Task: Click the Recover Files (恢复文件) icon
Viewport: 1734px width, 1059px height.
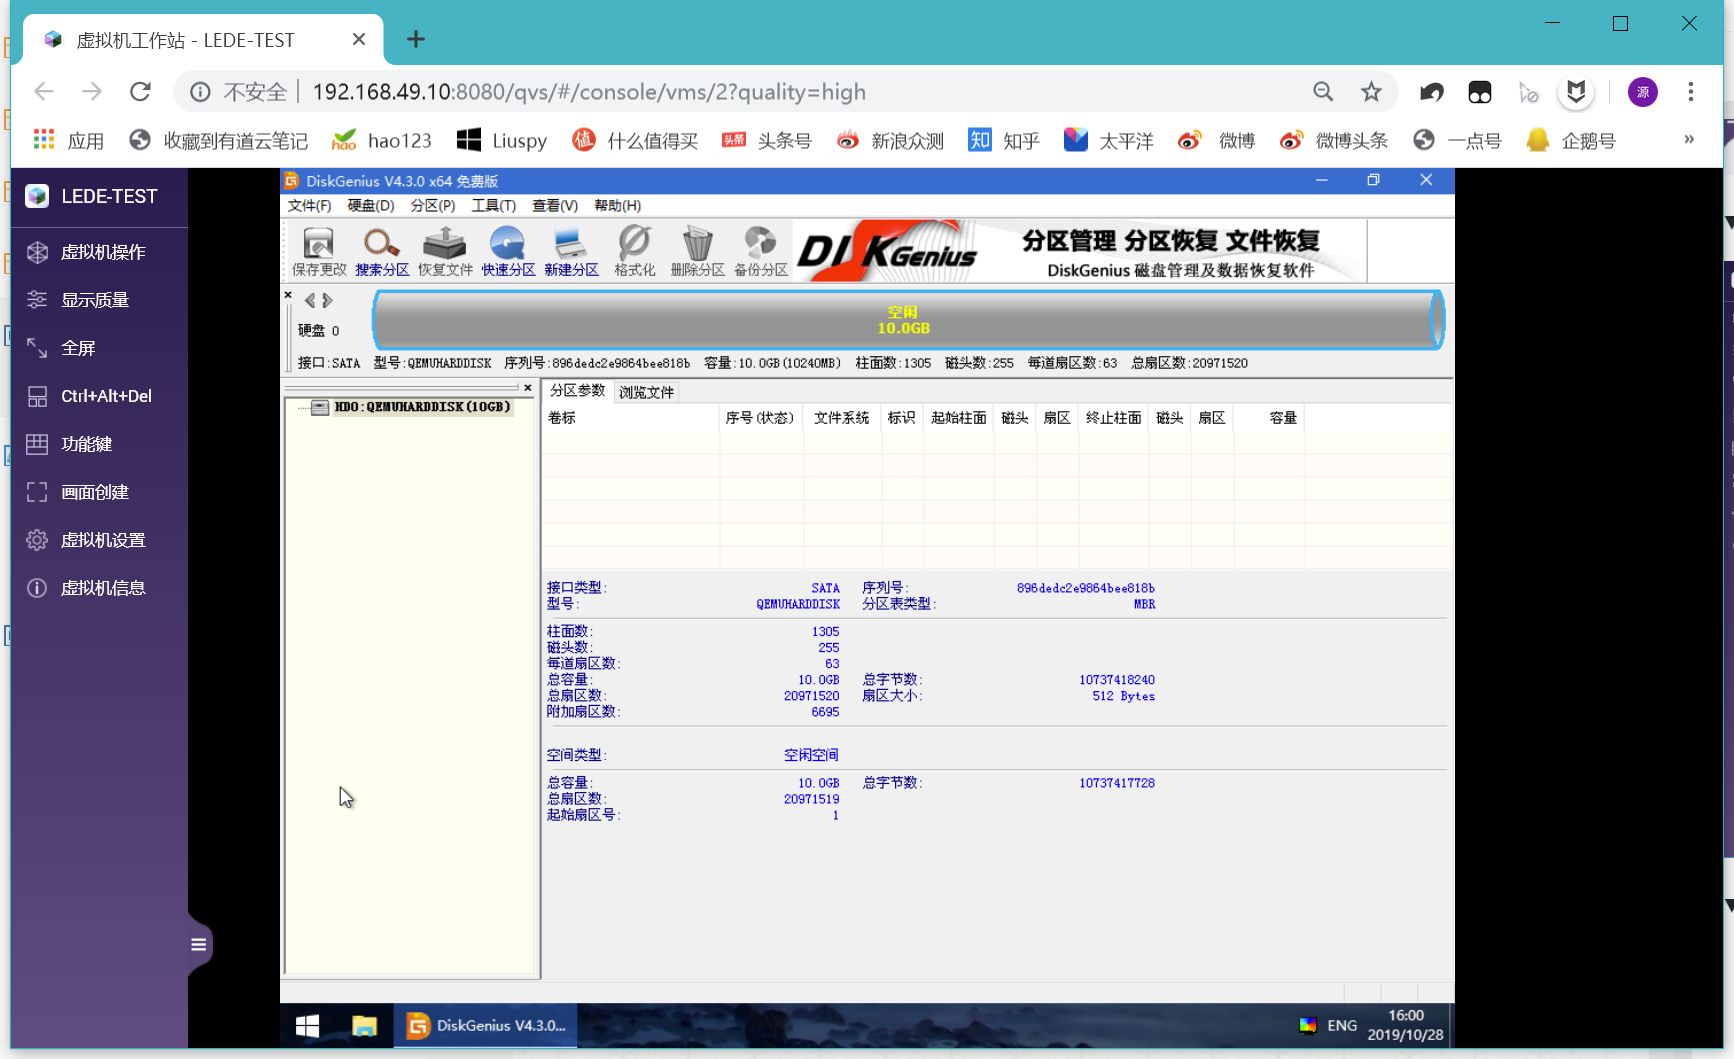Action: [x=445, y=251]
